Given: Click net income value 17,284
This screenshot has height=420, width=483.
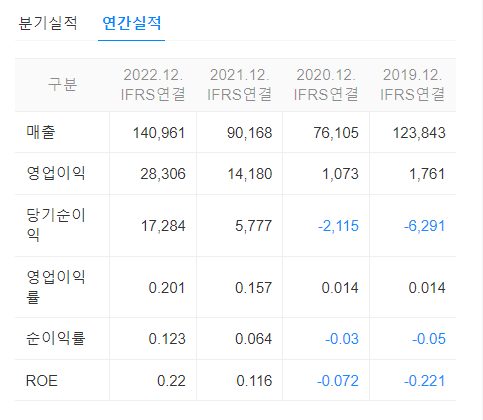Looking at the screenshot, I should pos(163,226).
